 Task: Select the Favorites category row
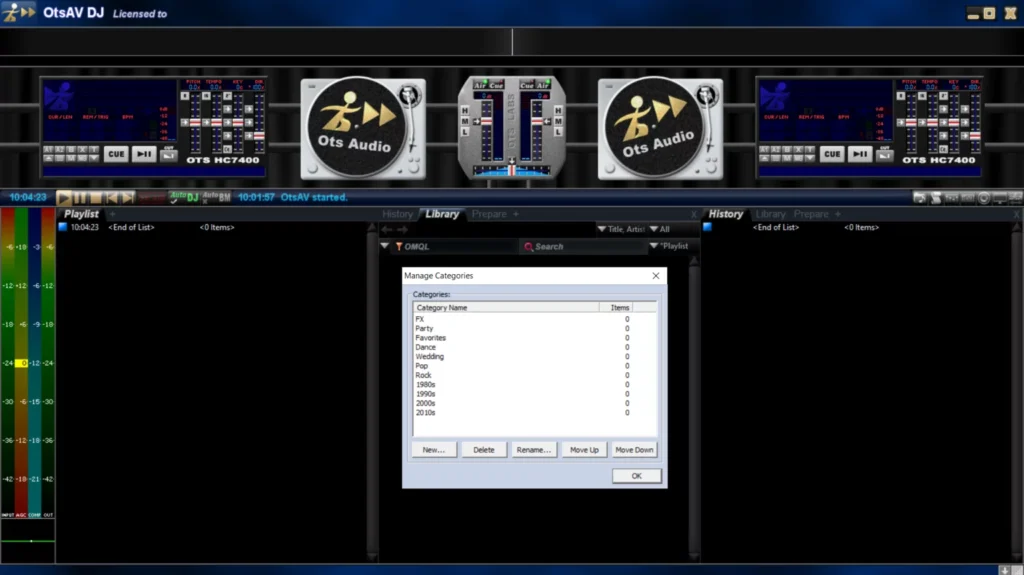point(534,338)
